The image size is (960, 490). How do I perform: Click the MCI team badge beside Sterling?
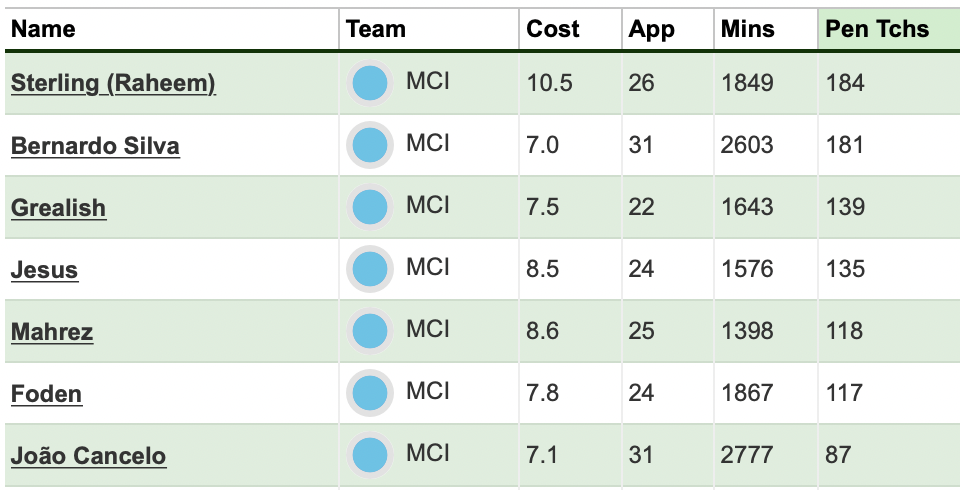pos(370,83)
